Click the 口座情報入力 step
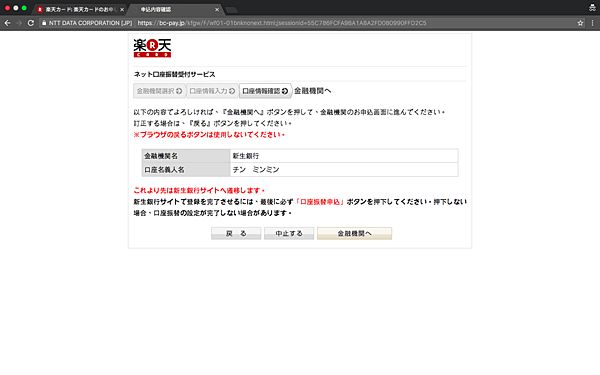The image size is (600, 375). [x=212, y=91]
